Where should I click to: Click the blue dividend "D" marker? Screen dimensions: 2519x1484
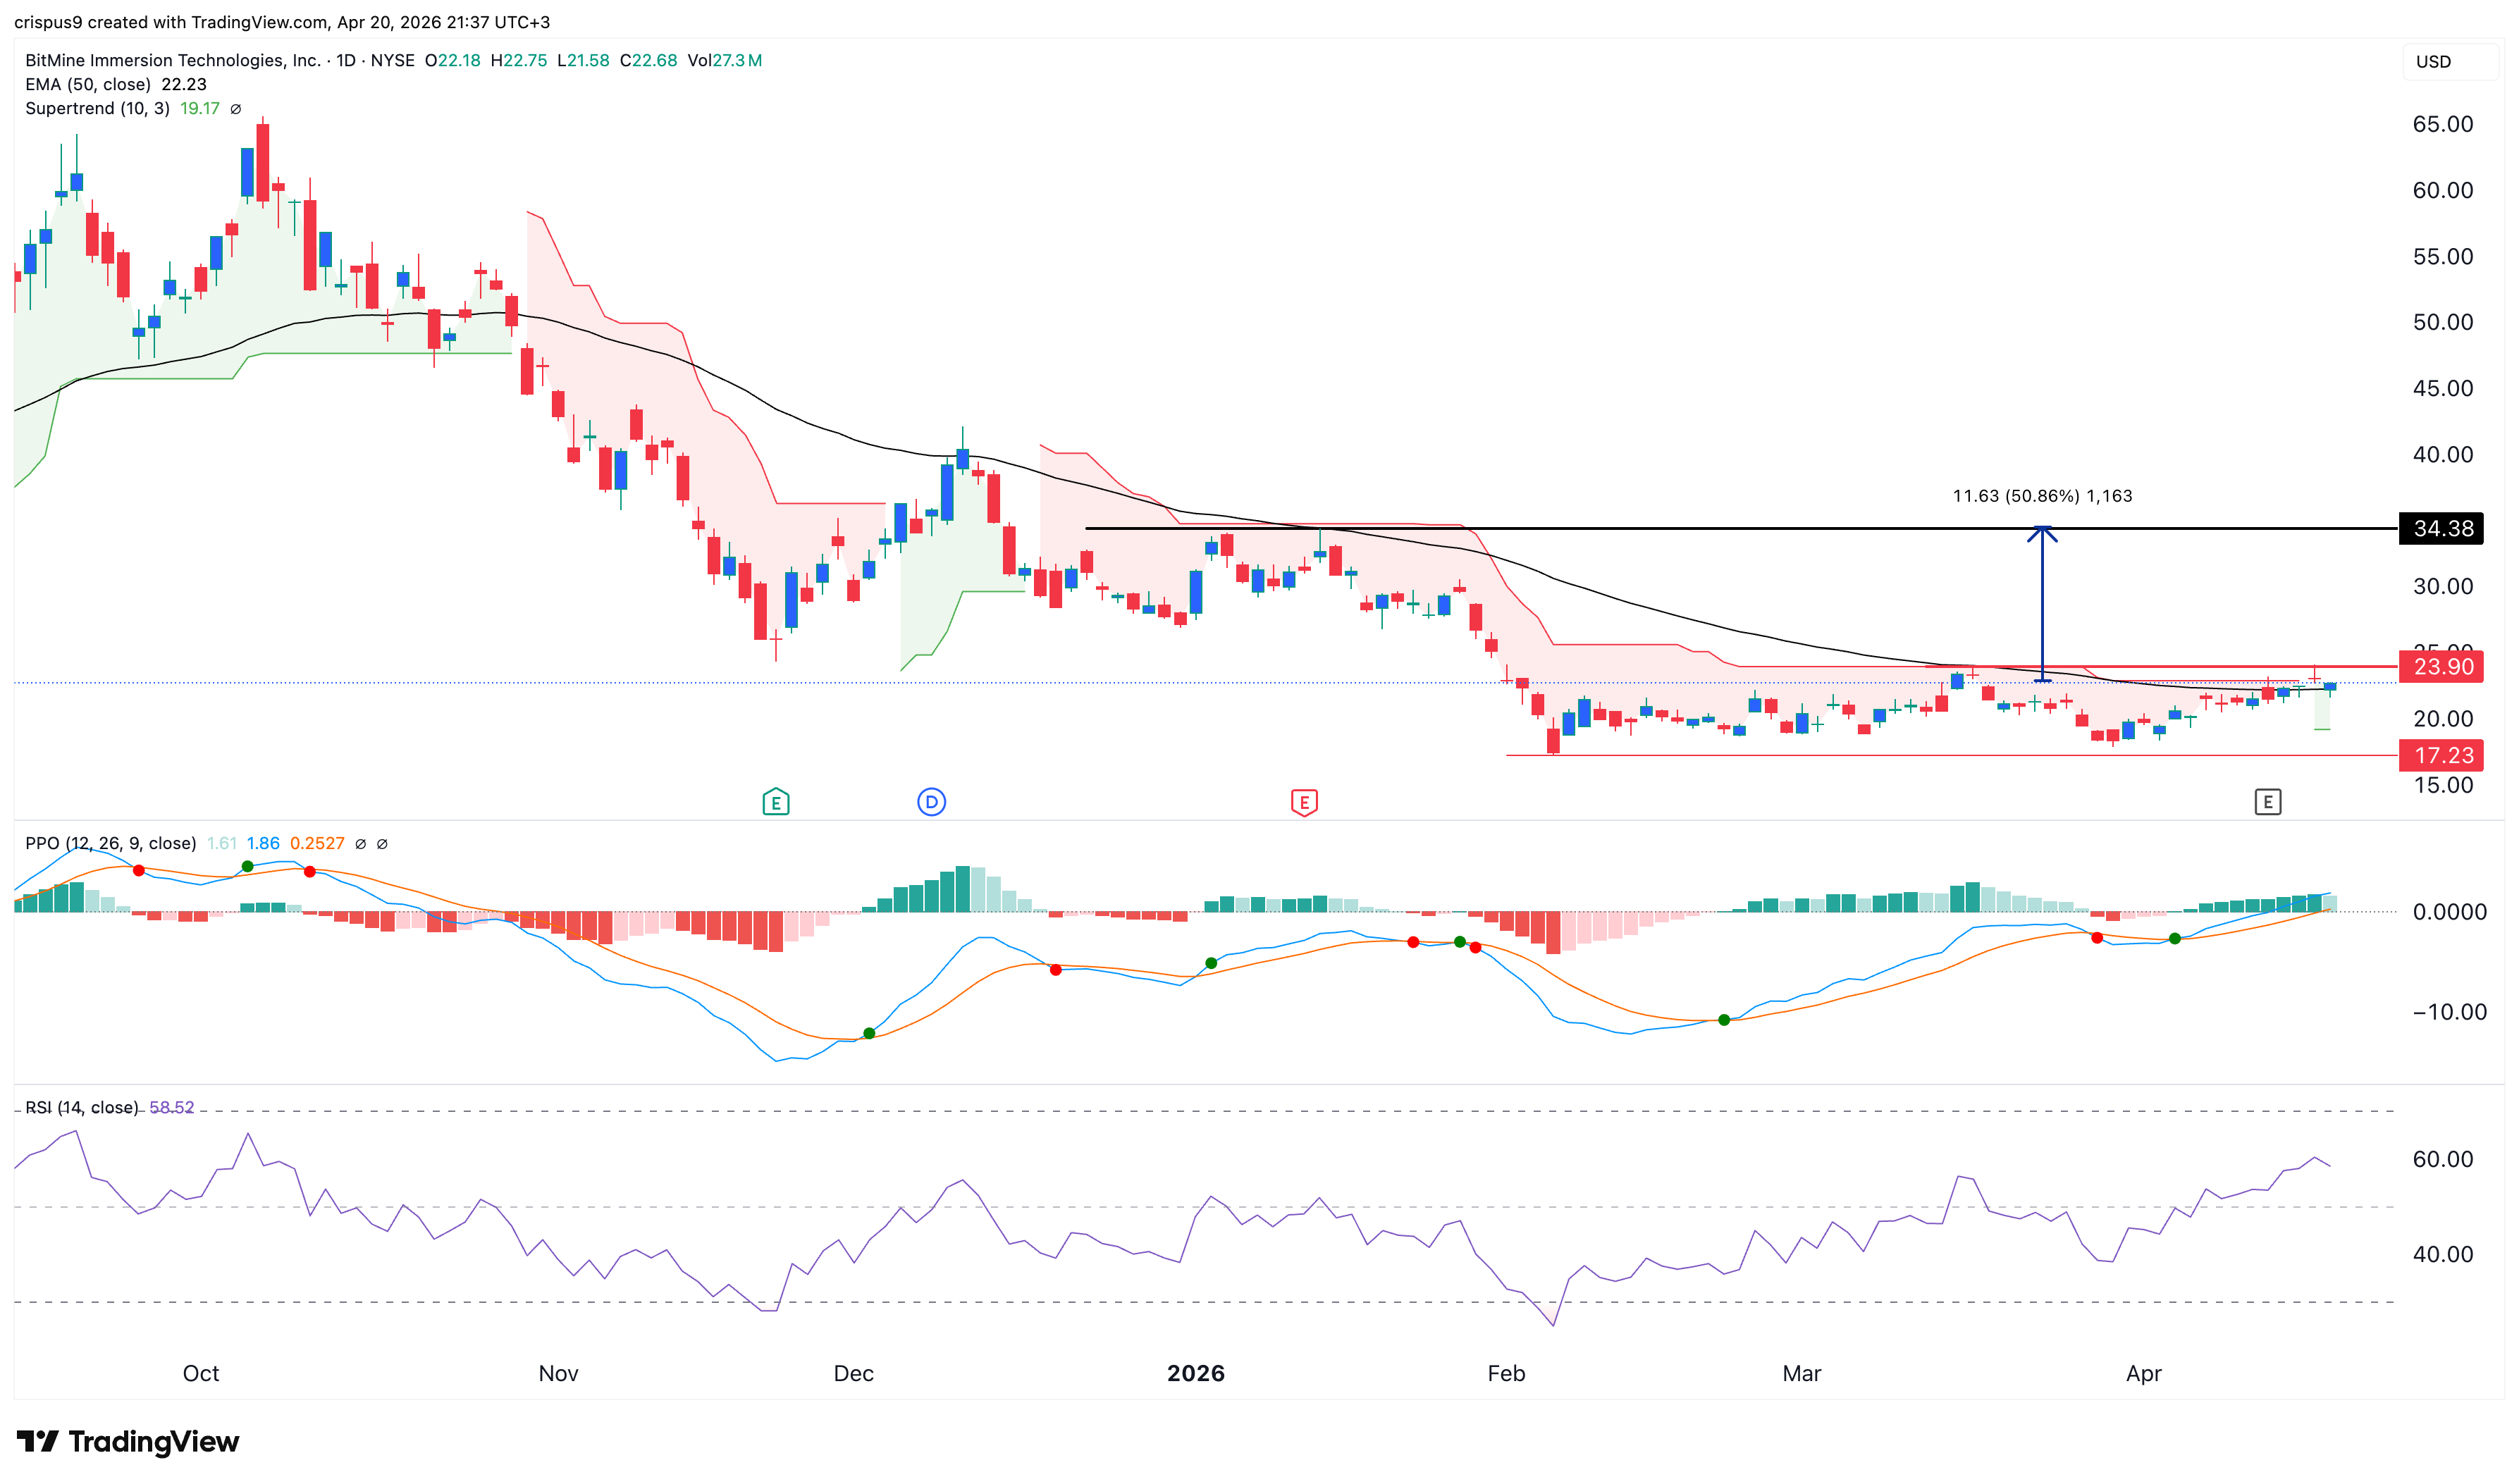point(932,801)
